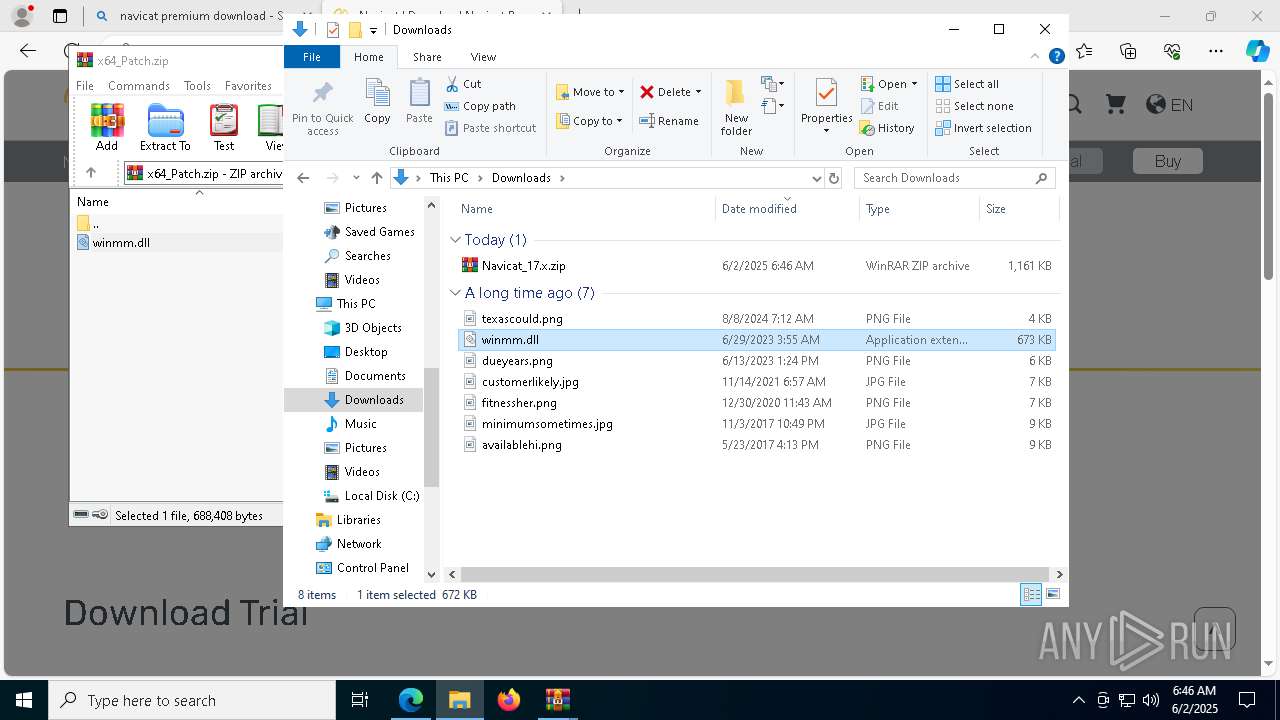Screen dimensions: 1280x720
Task: Select Navicat_17.x.zip file
Action: (x=755, y=266)
